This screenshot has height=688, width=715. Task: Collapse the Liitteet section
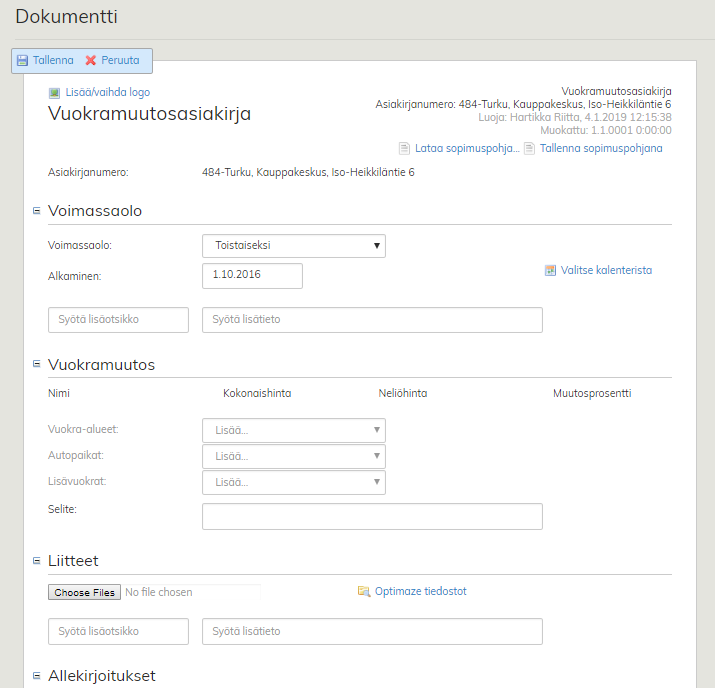[37, 561]
